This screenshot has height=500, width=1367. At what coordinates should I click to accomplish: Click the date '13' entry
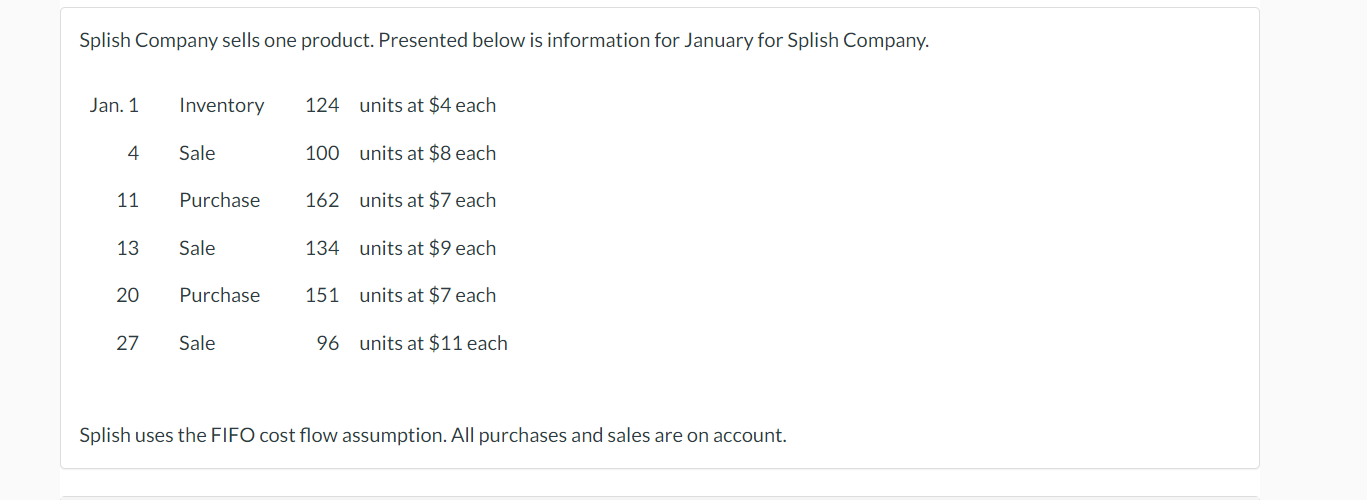tap(127, 248)
